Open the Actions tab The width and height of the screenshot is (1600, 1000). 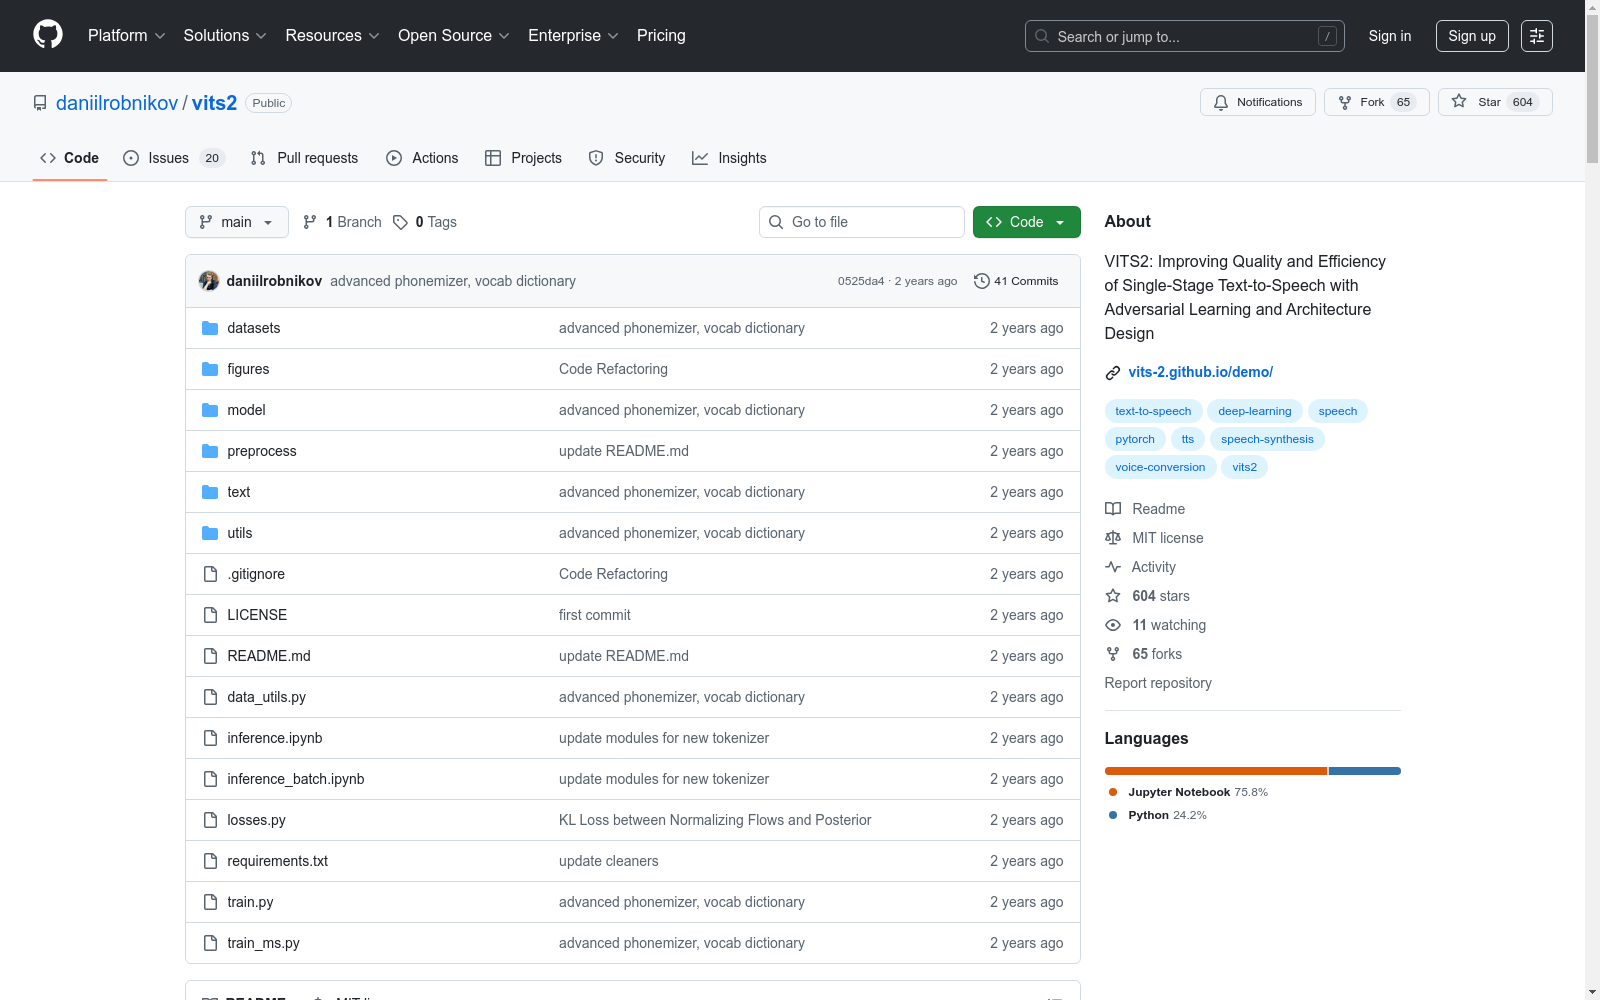pyautogui.click(x=422, y=158)
